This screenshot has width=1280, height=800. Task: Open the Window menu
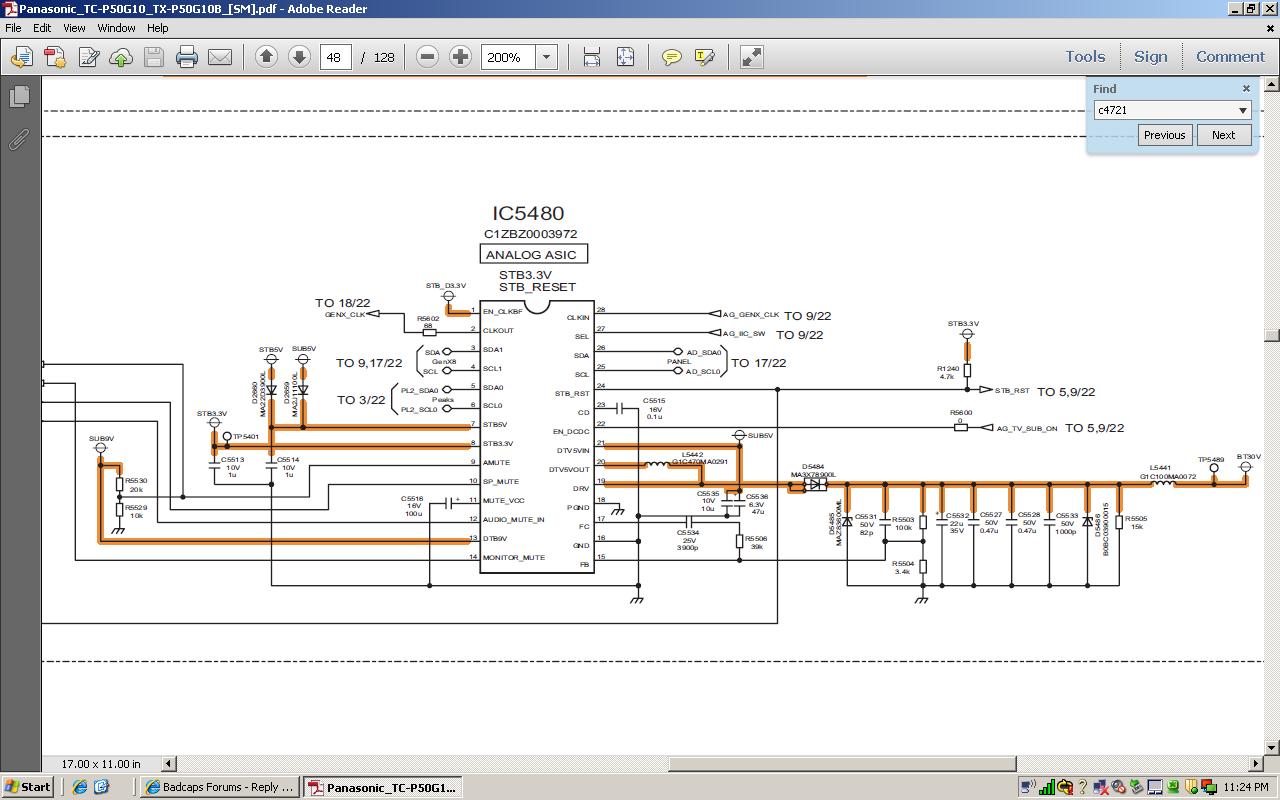116,28
